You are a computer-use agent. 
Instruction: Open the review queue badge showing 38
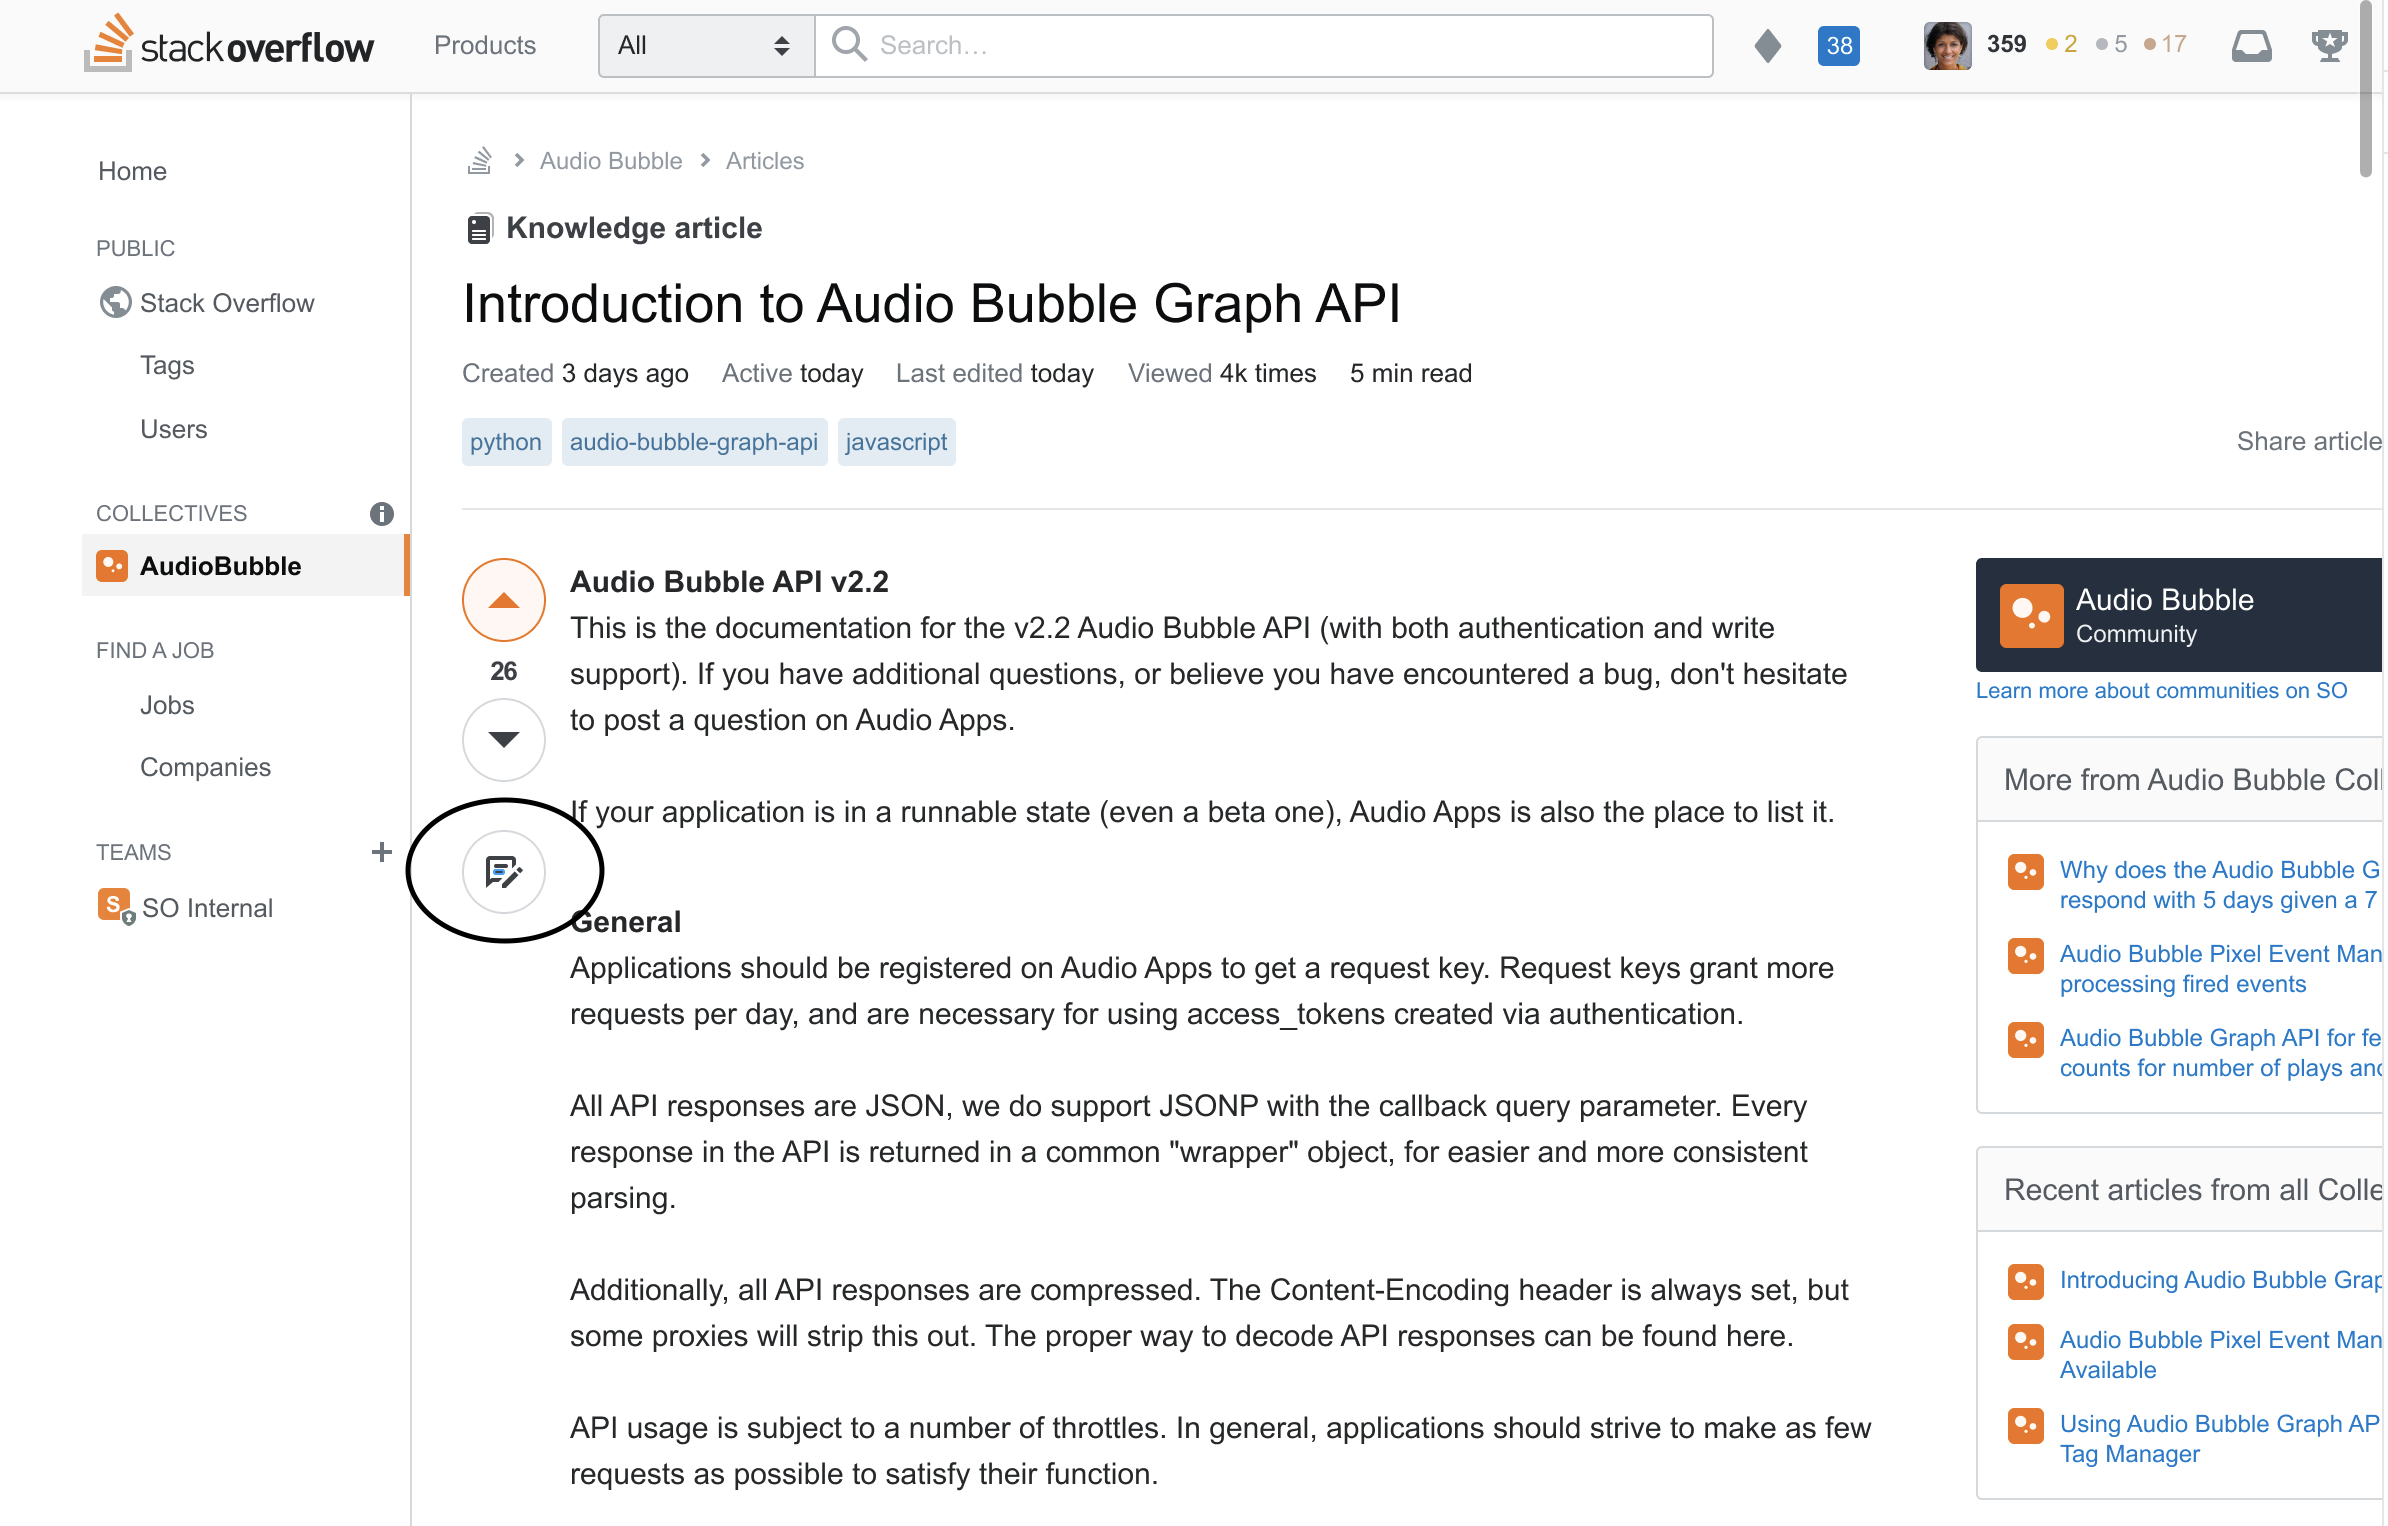[x=1838, y=45]
